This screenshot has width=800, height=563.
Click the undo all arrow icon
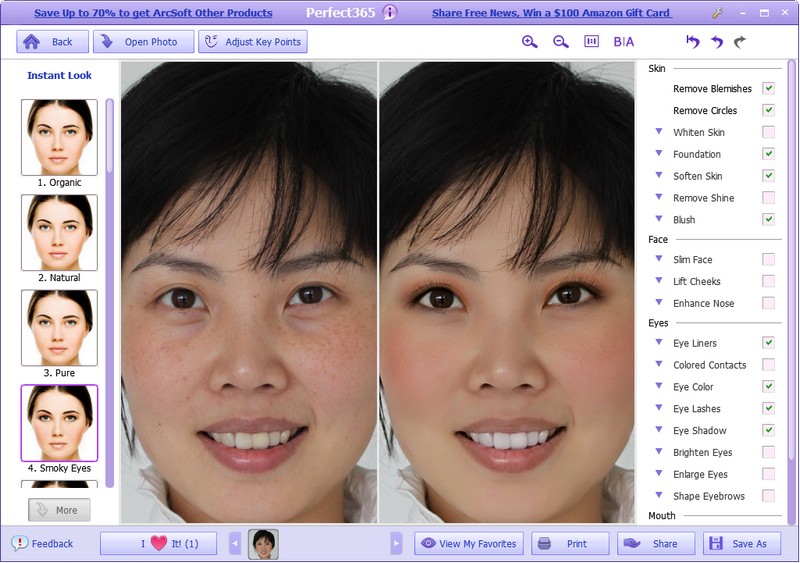(x=692, y=41)
